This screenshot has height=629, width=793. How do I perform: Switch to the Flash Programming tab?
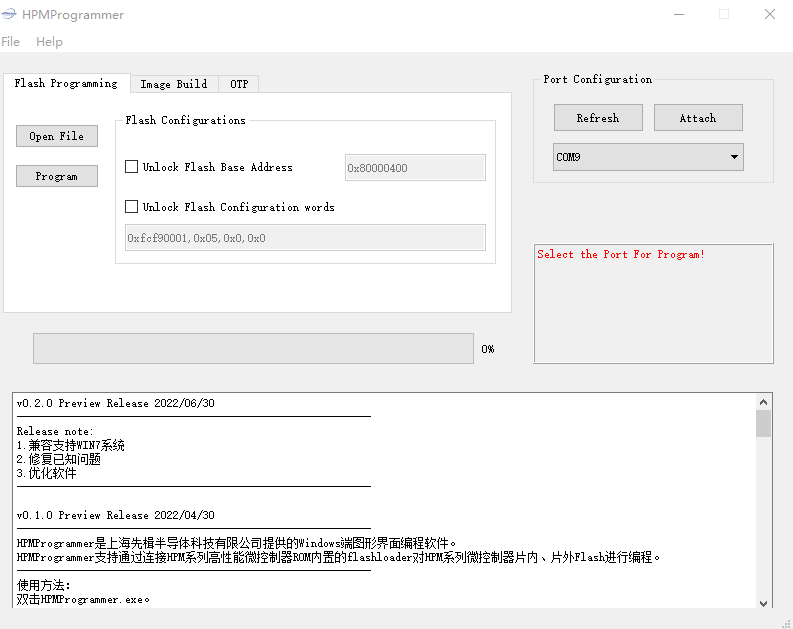[x=66, y=83]
